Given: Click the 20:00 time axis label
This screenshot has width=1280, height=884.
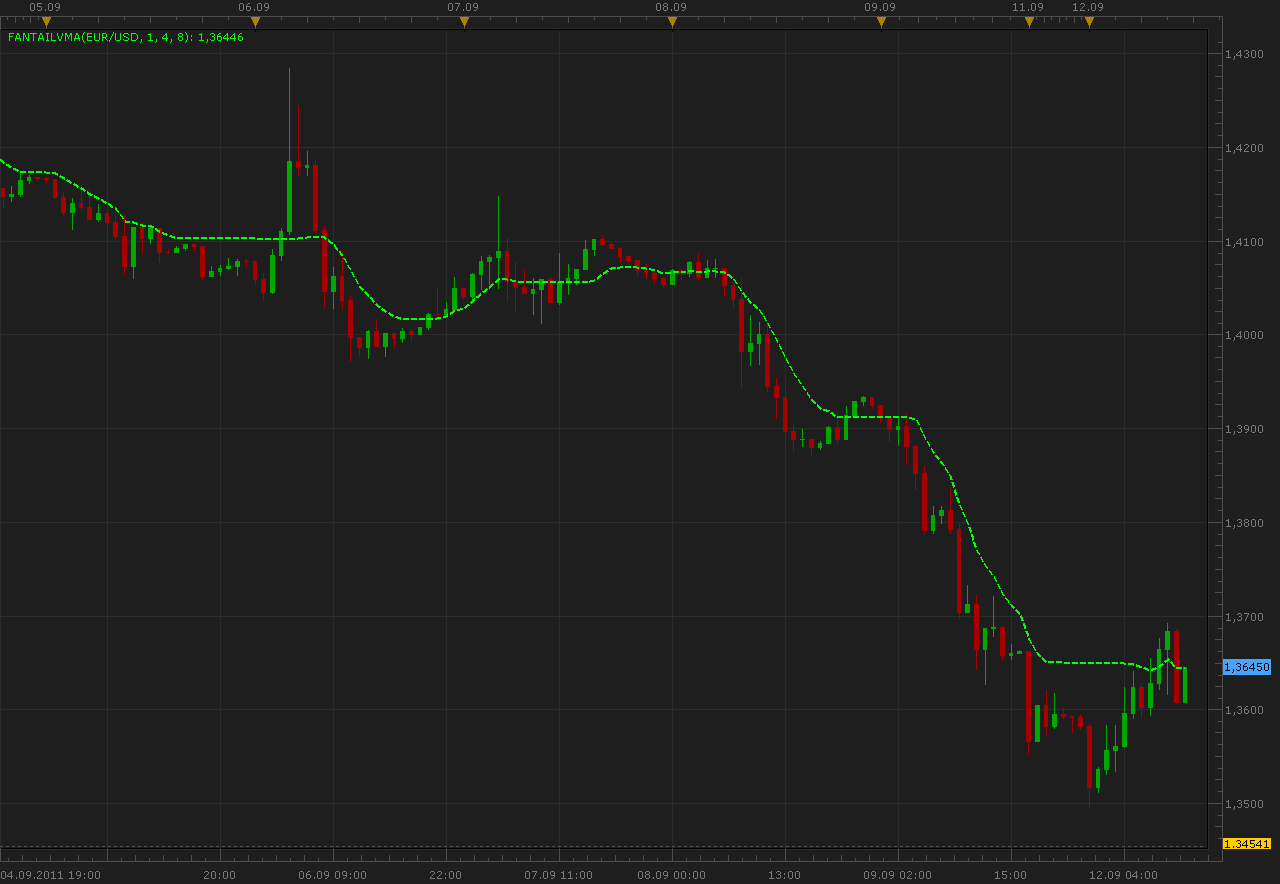Looking at the screenshot, I should point(219,875).
